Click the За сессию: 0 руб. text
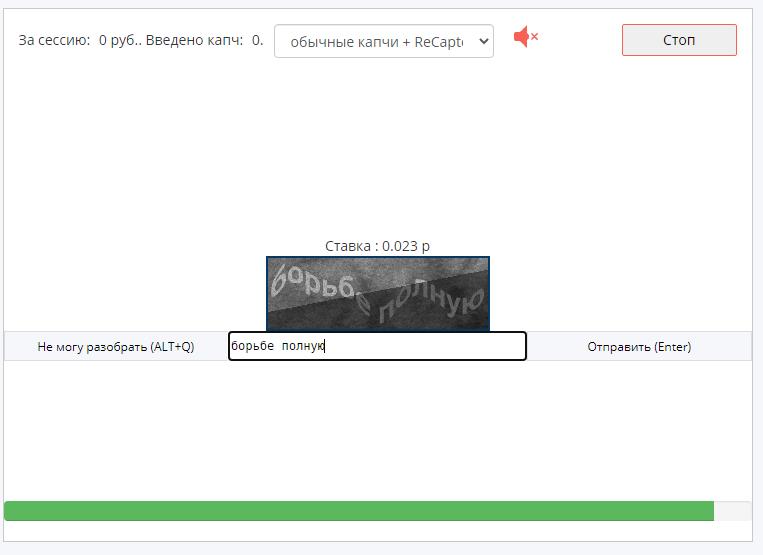This screenshot has width=763, height=555. (79, 40)
